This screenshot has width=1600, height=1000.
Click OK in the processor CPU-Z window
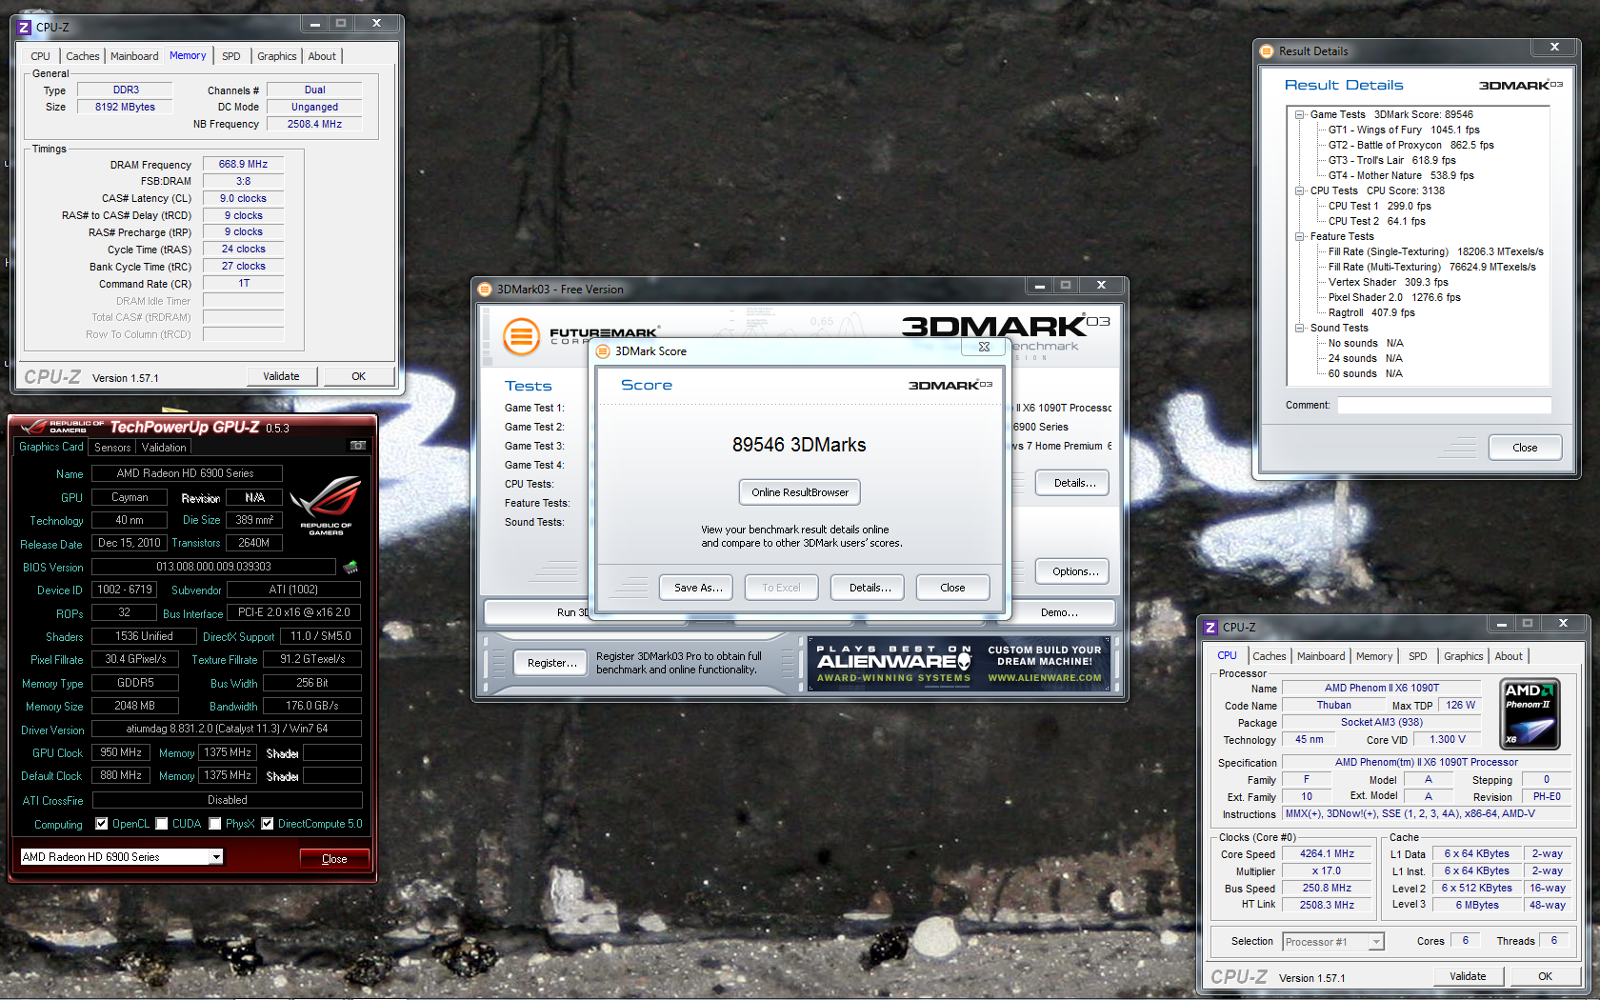click(1545, 977)
